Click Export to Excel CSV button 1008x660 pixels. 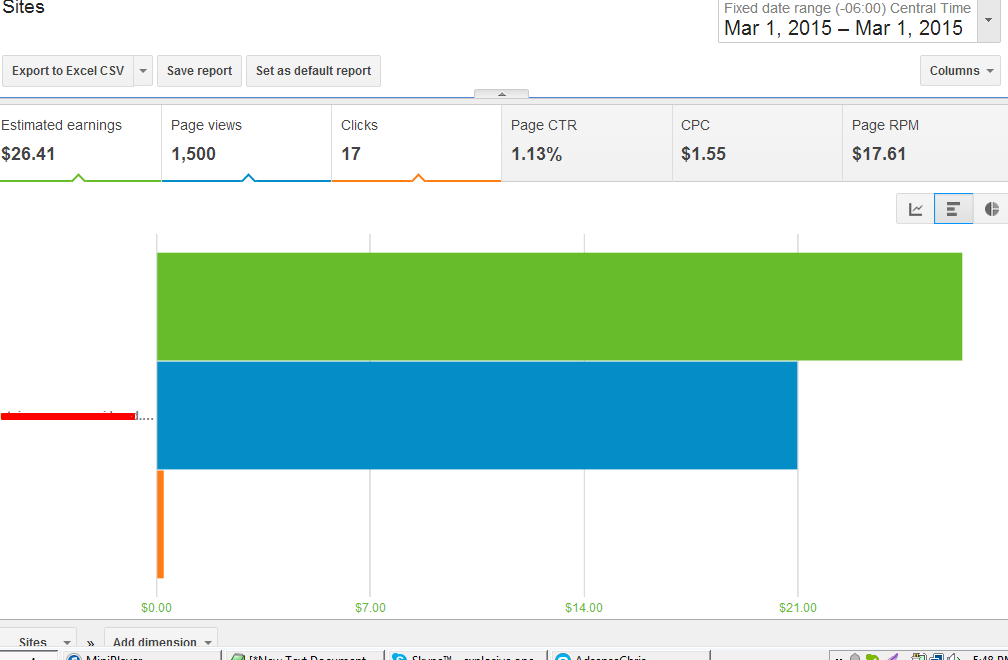(68, 71)
